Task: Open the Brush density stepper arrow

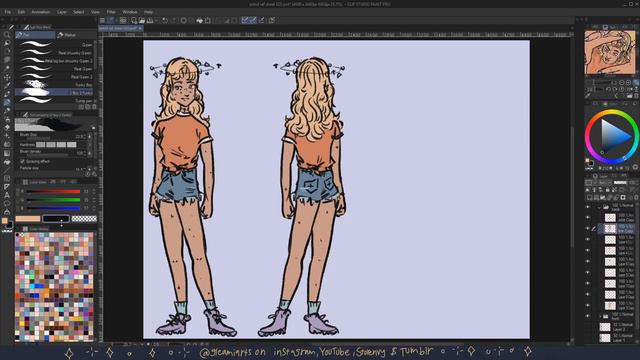Action: pos(89,153)
